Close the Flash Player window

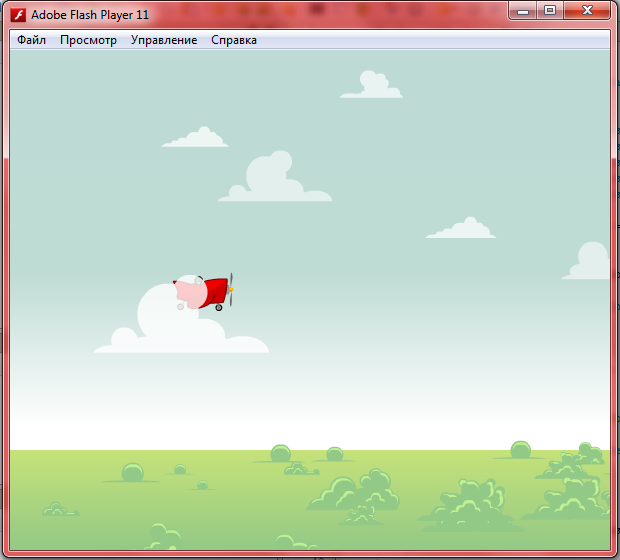click(587, 11)
